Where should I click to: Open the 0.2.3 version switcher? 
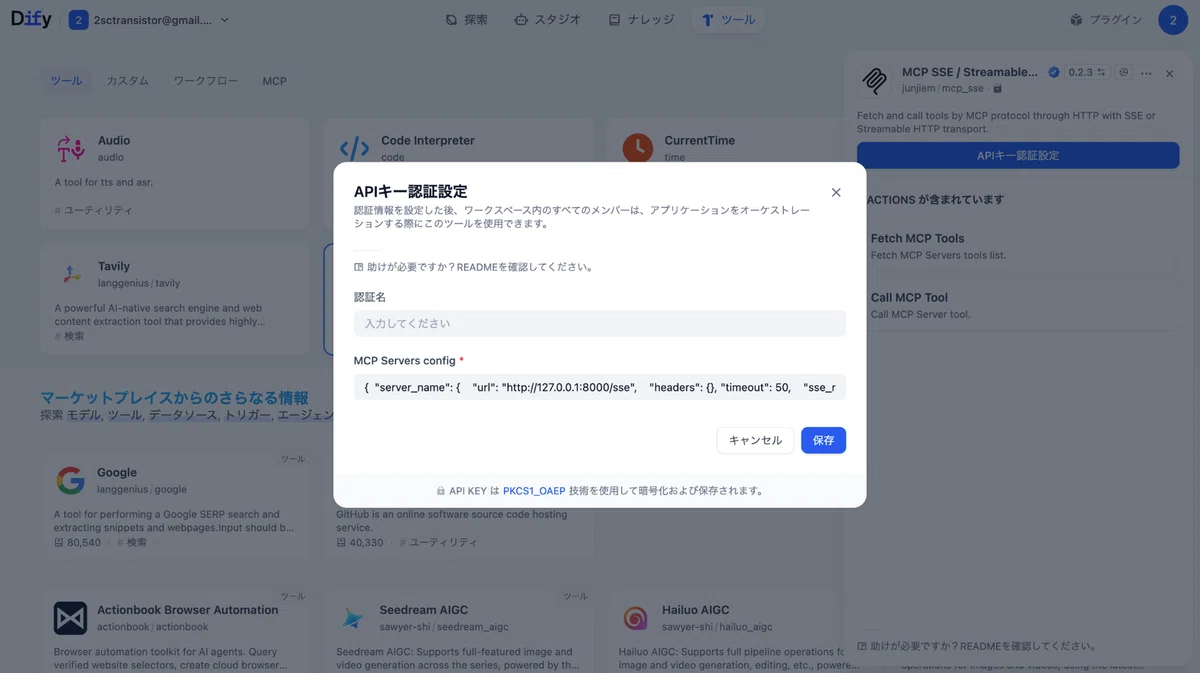(x=1087, y=72)
